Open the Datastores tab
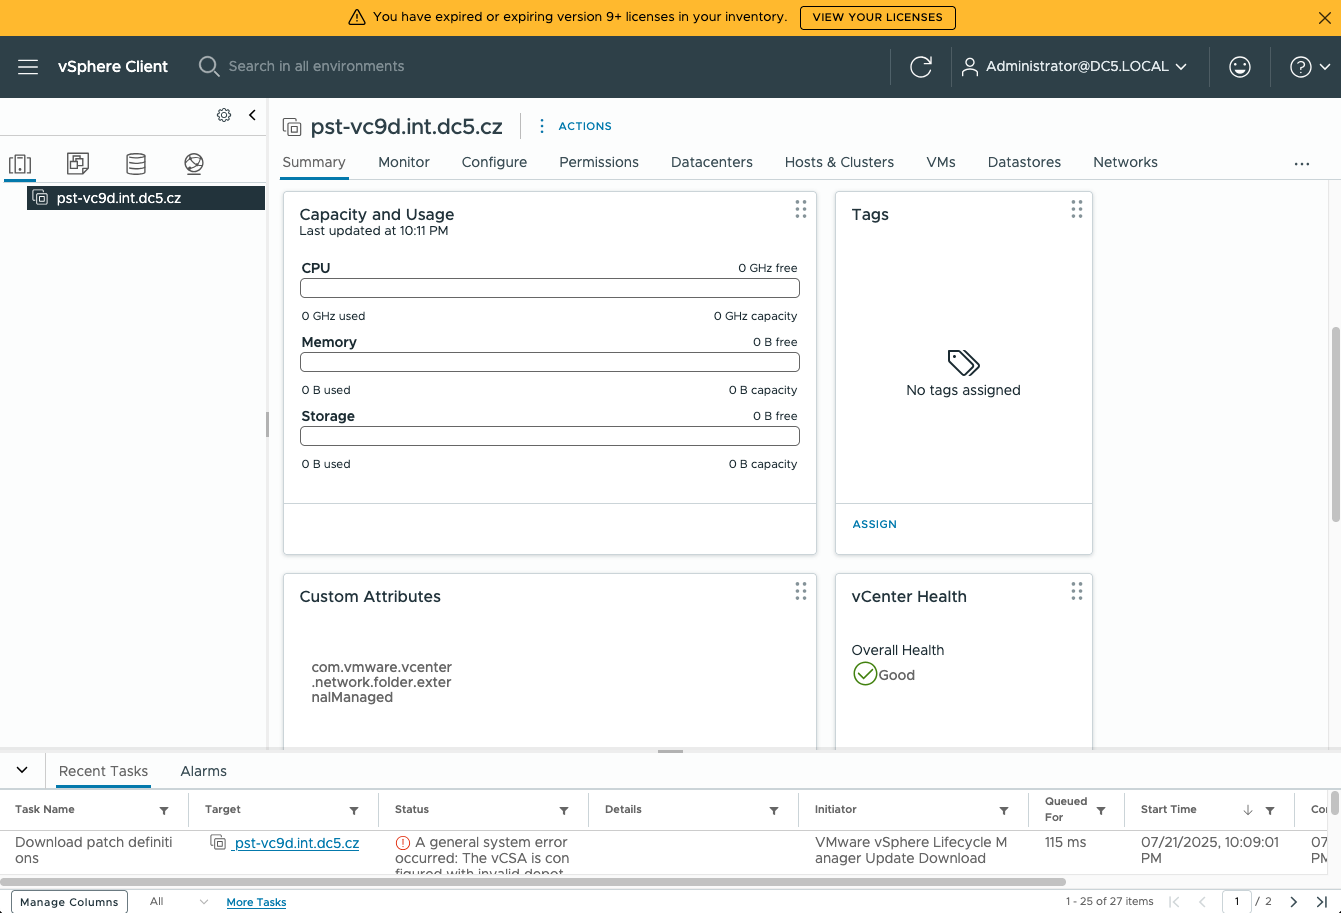 (1024, 162)
